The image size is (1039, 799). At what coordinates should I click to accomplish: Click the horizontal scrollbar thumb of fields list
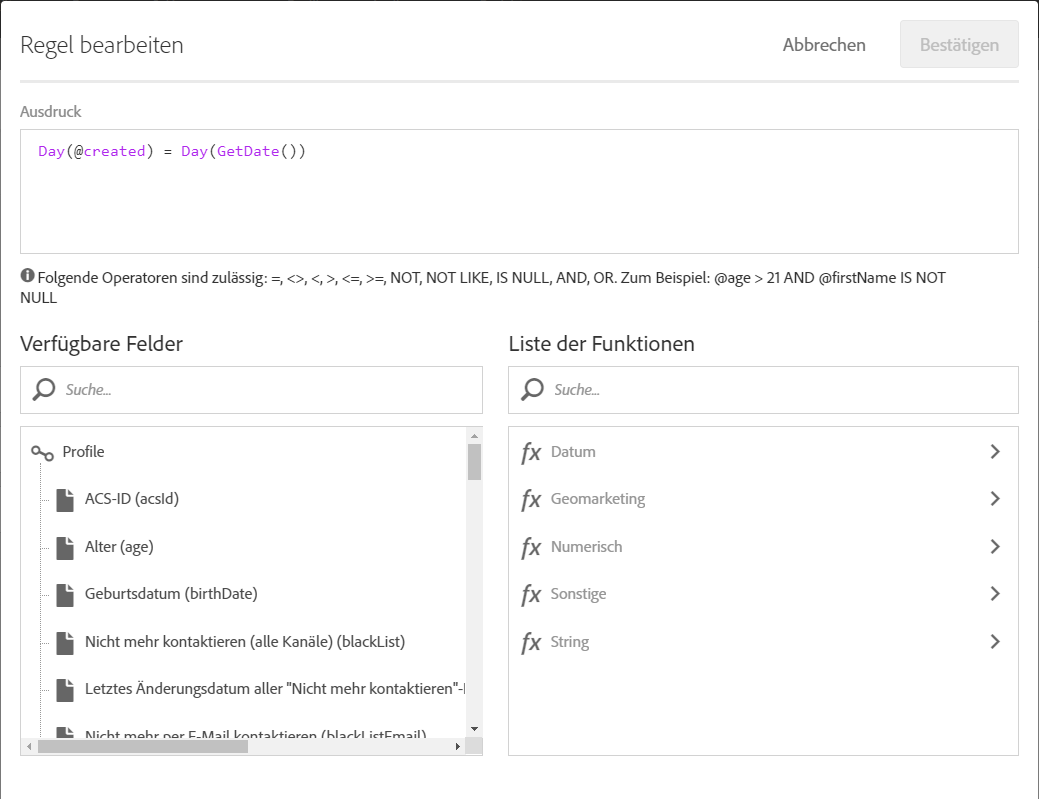click(142, 746)
